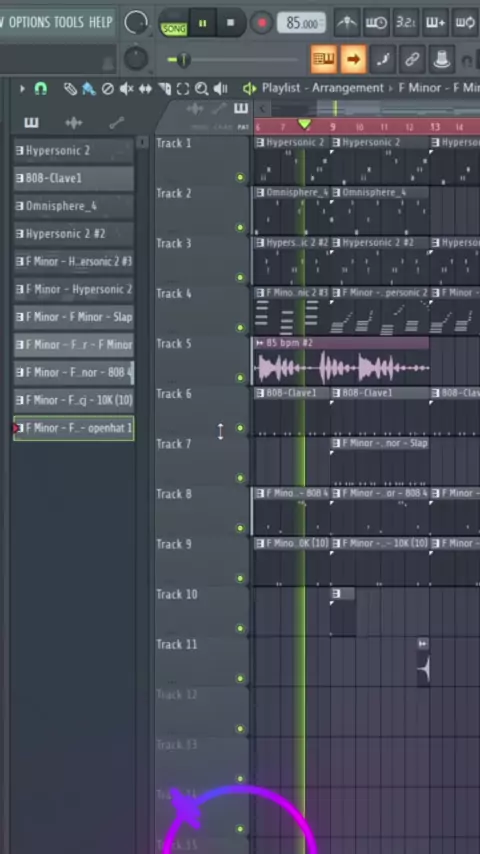The height and width of the screenshot is (854, 480).
Task: Expand playlist menu arrow beside magnet
Action: 22,88
